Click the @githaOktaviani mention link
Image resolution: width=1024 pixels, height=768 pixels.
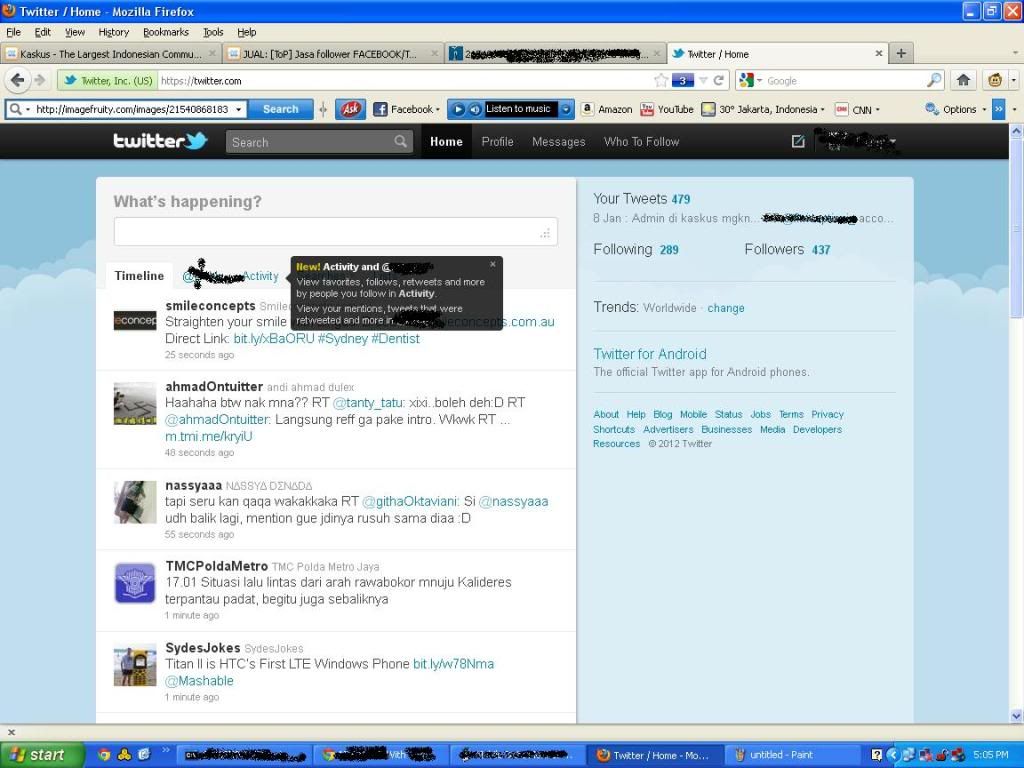click(410, 501)
